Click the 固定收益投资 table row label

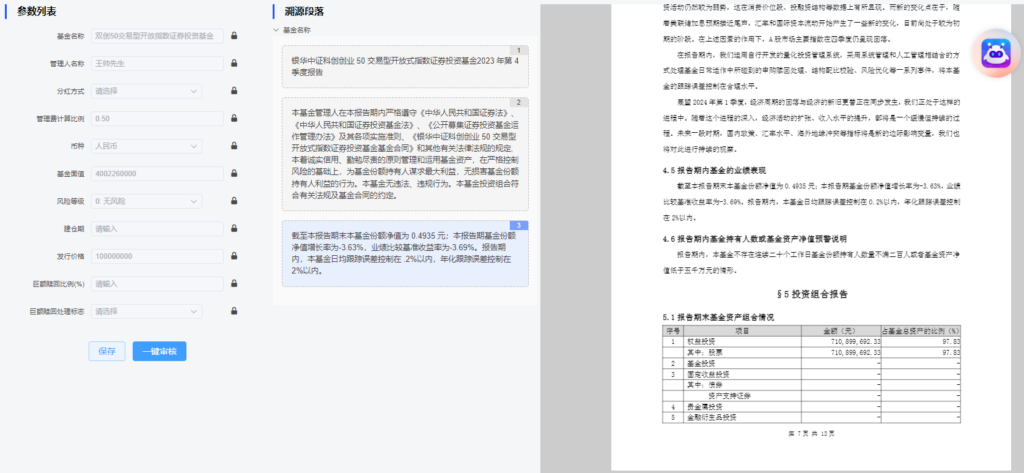tap(707, 374)
